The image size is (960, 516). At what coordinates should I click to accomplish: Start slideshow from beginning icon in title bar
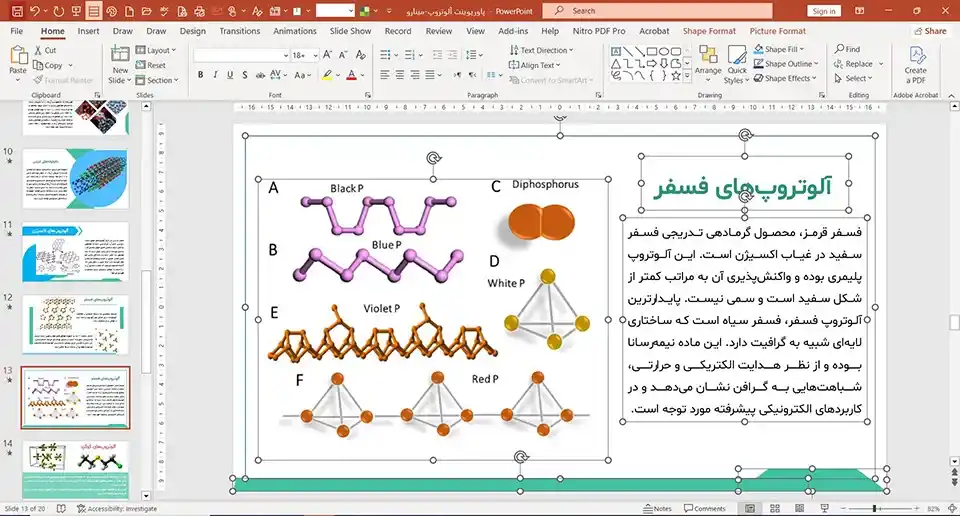[x=76, y=11]
